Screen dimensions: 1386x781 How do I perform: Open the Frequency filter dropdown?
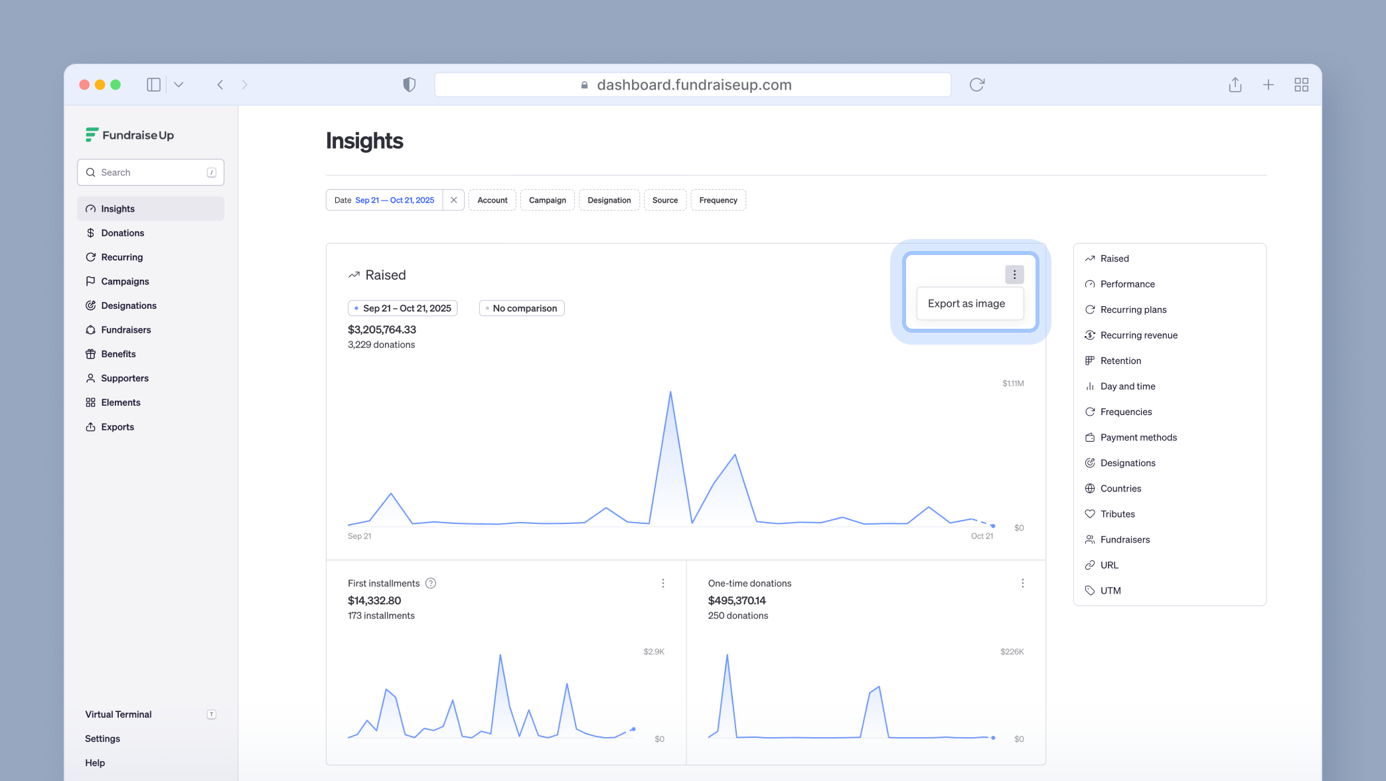[718, 200]
